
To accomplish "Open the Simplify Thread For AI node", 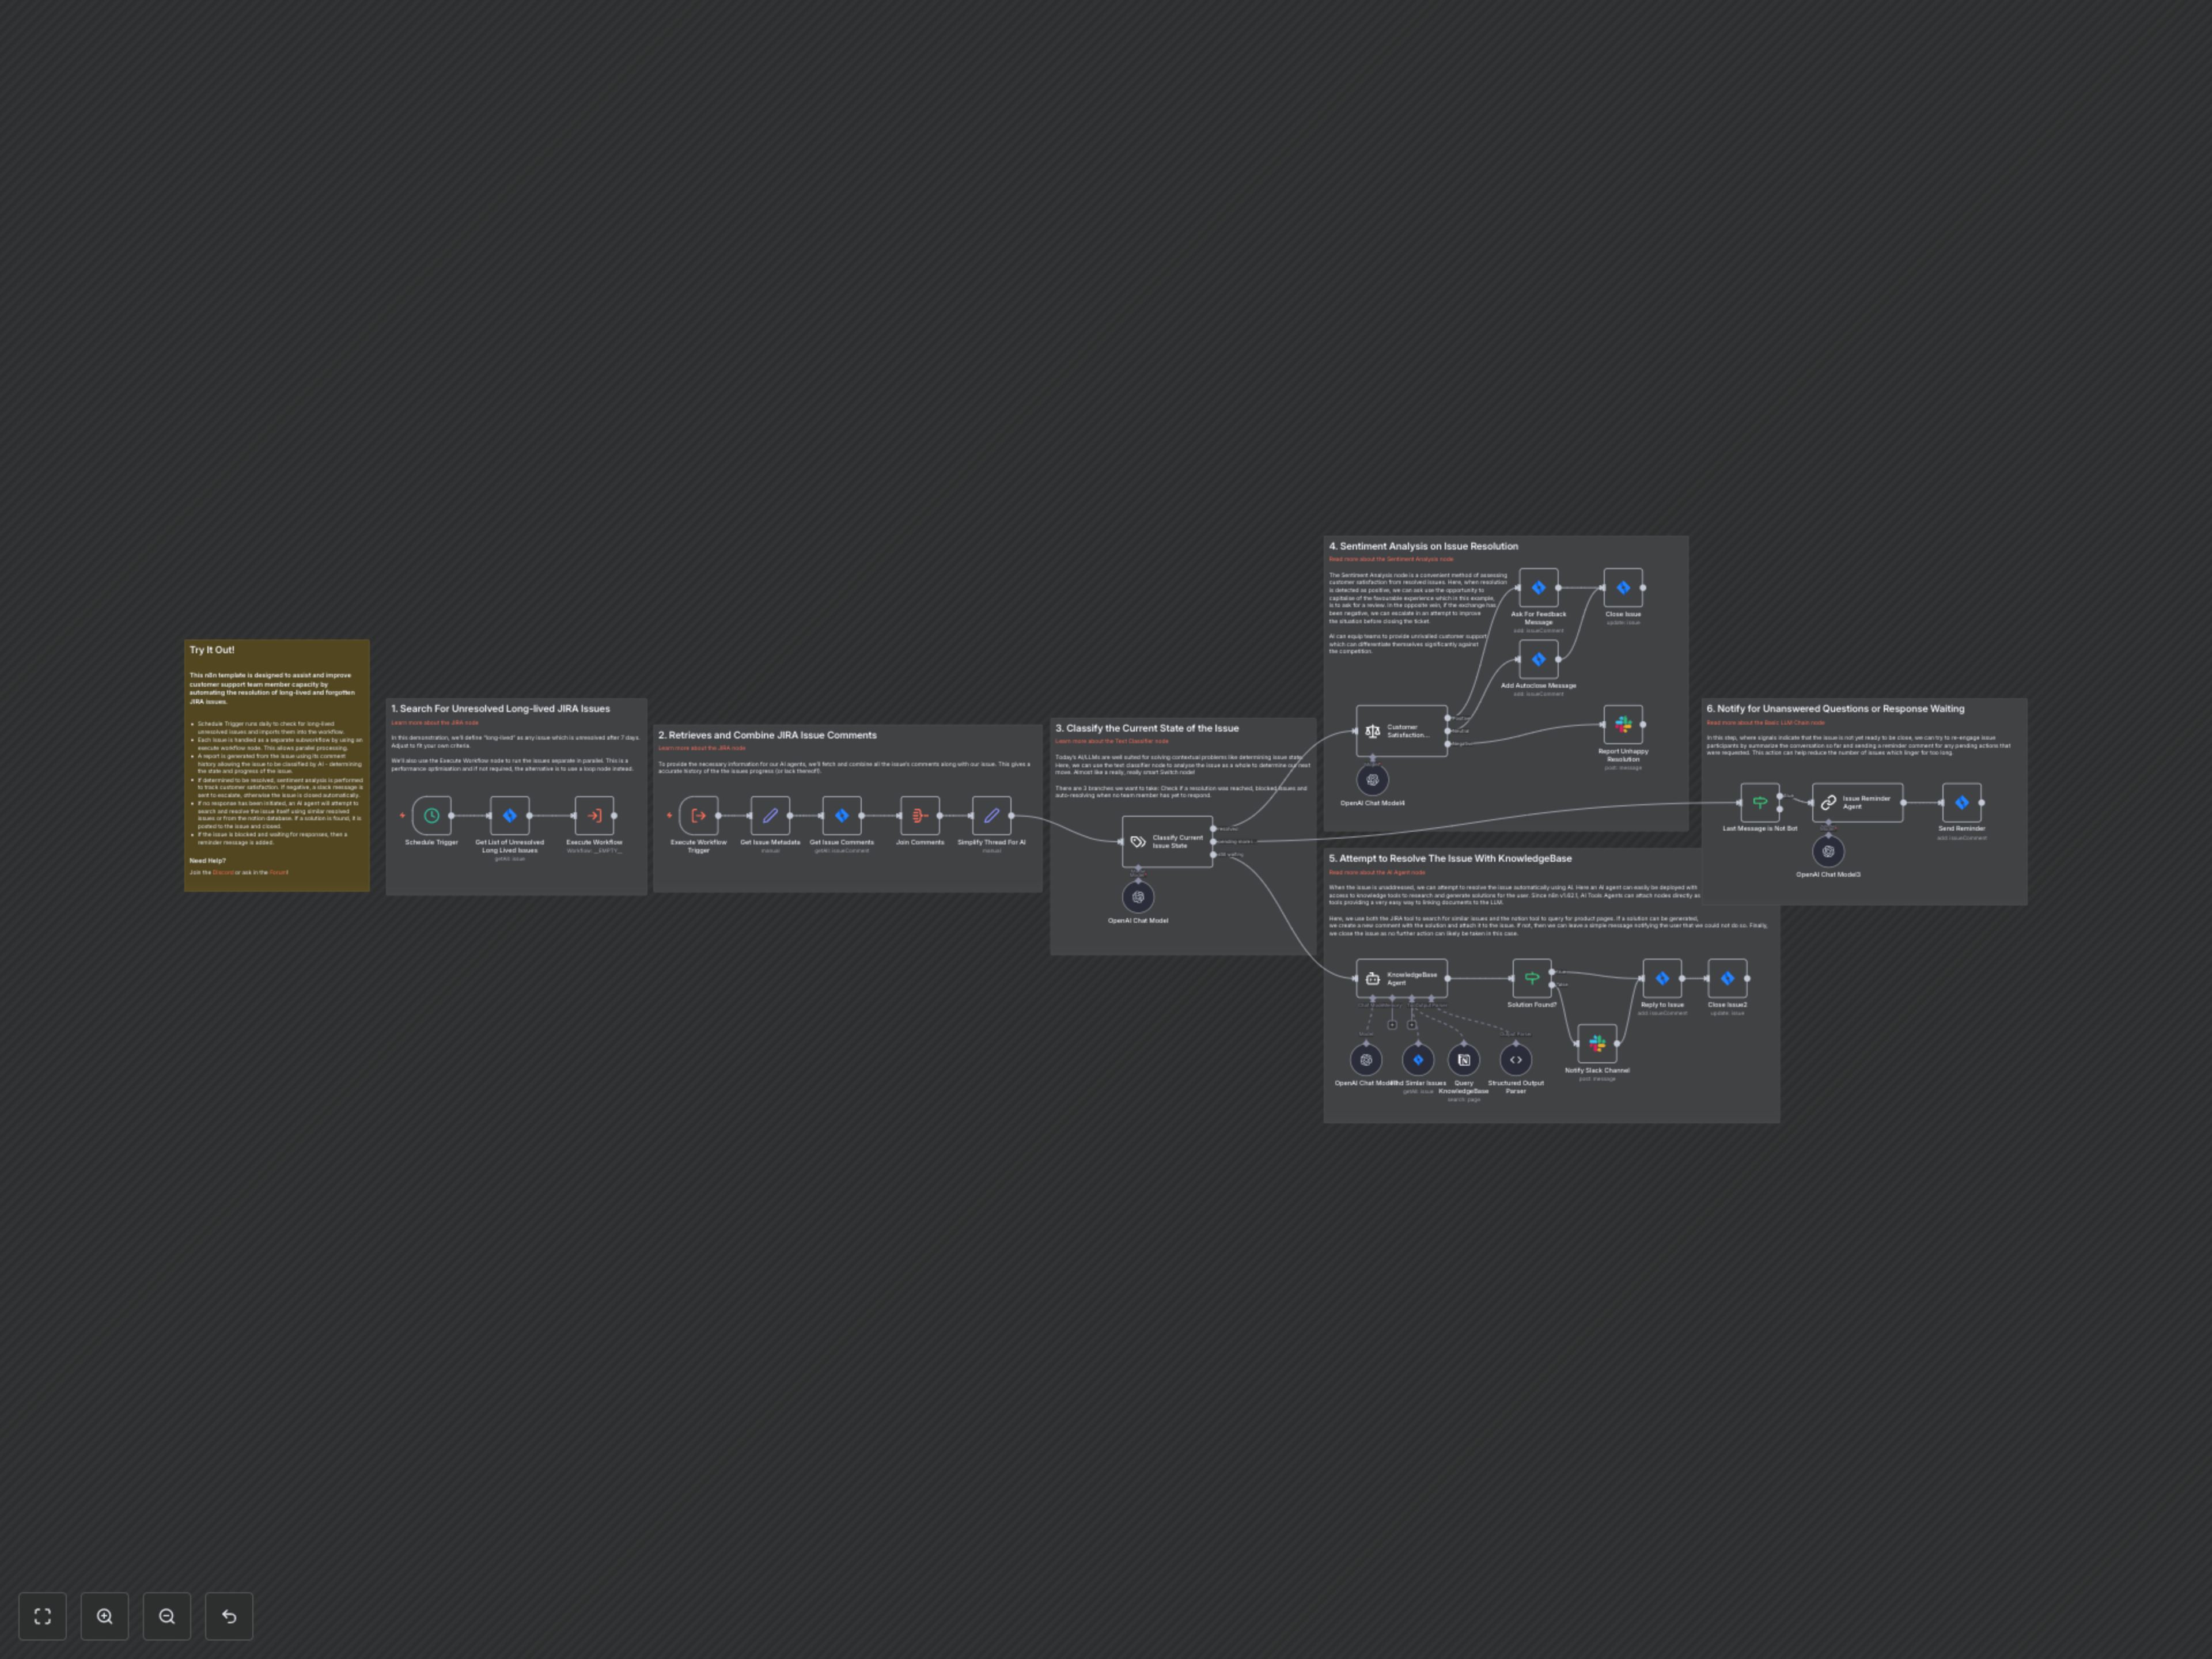I will 991,815.
